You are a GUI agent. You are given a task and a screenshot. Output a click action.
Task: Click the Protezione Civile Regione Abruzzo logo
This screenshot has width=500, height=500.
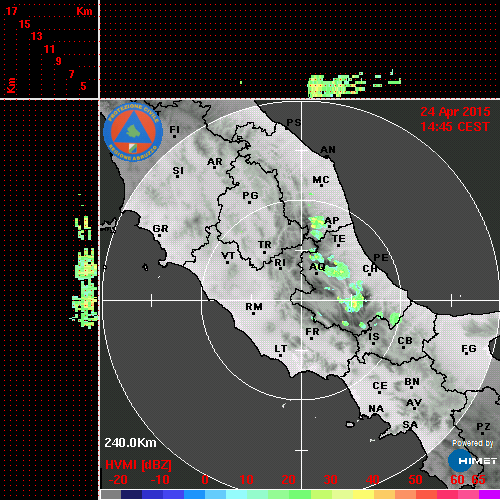pos(133,132)
